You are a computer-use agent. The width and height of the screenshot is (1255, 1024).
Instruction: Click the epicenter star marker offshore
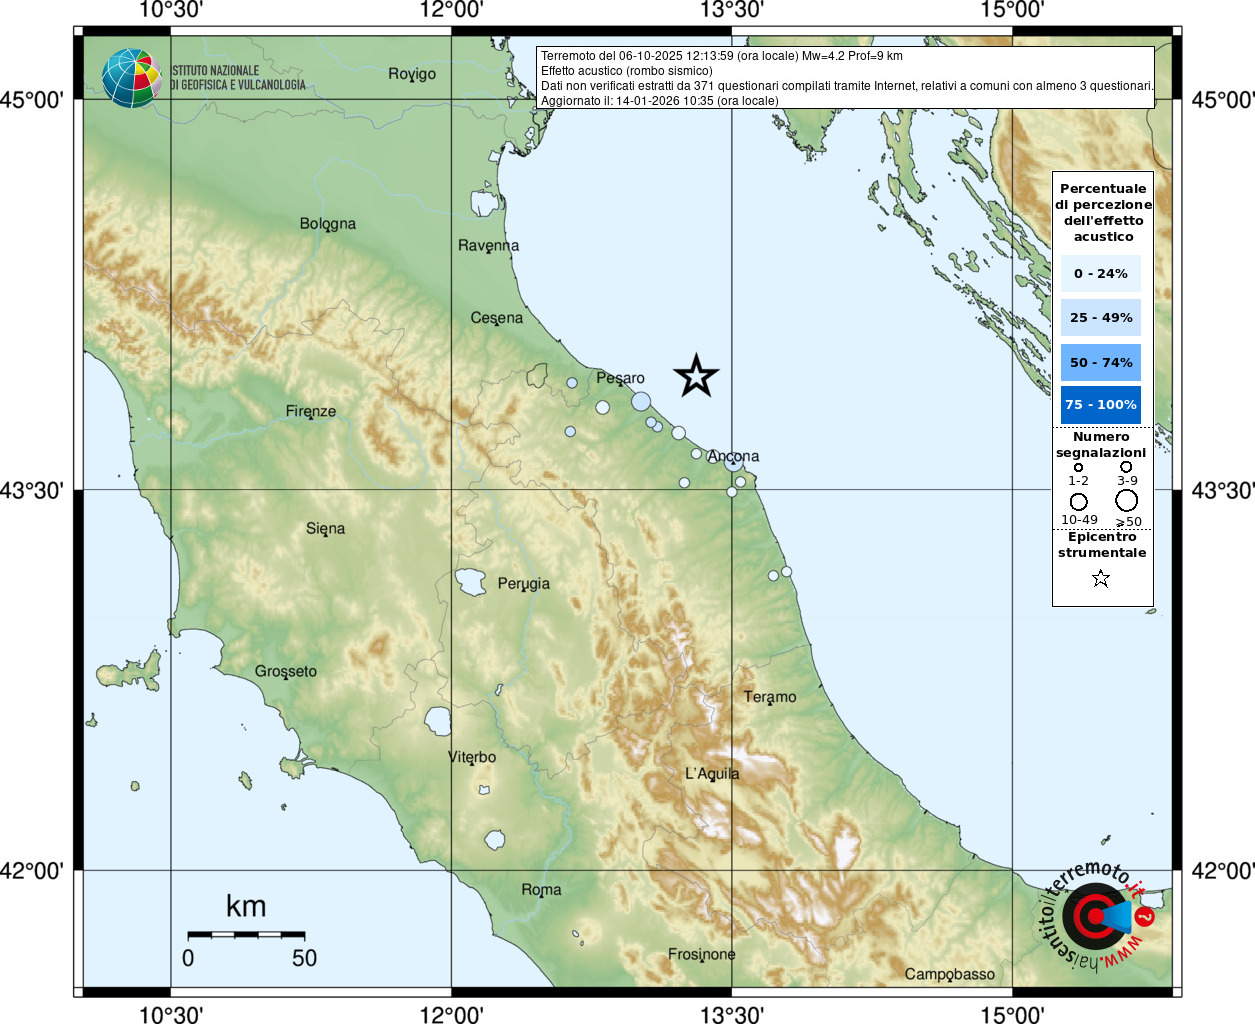696,376
